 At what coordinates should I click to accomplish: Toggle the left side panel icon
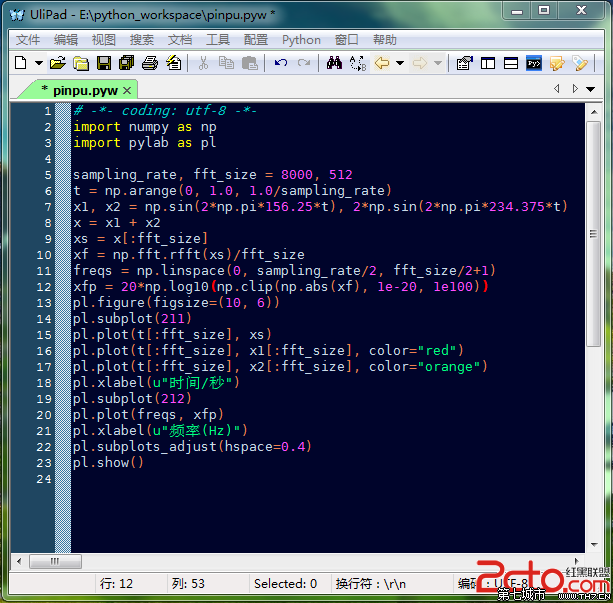[x=488, y=63]
